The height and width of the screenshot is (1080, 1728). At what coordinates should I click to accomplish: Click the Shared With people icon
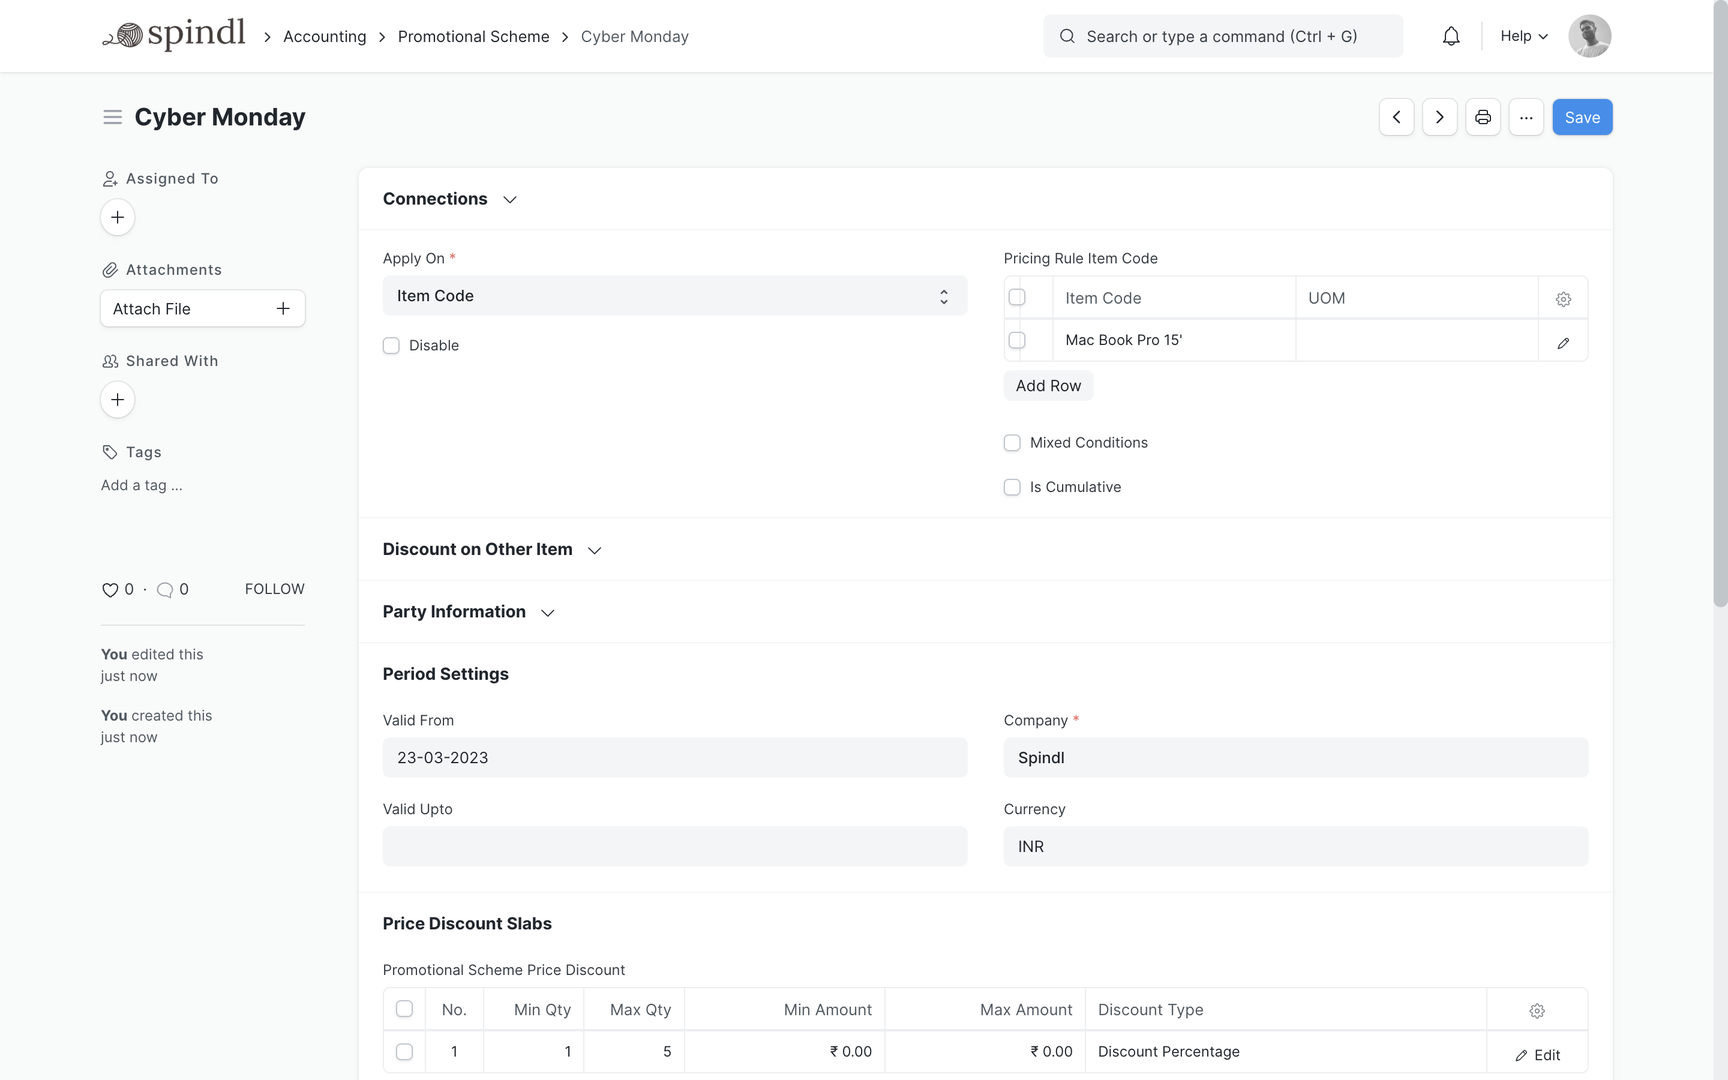click(110, 361)
